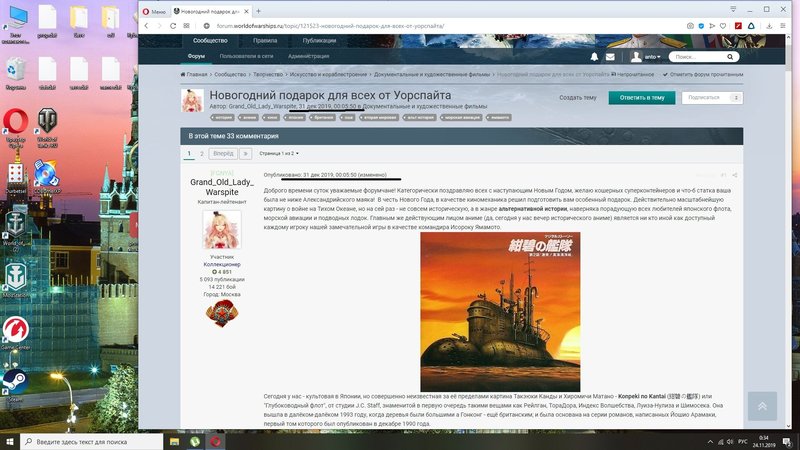Click the magnifier search icon in forum header
This screenshot has height=450, width=800.
pos(730,57)
